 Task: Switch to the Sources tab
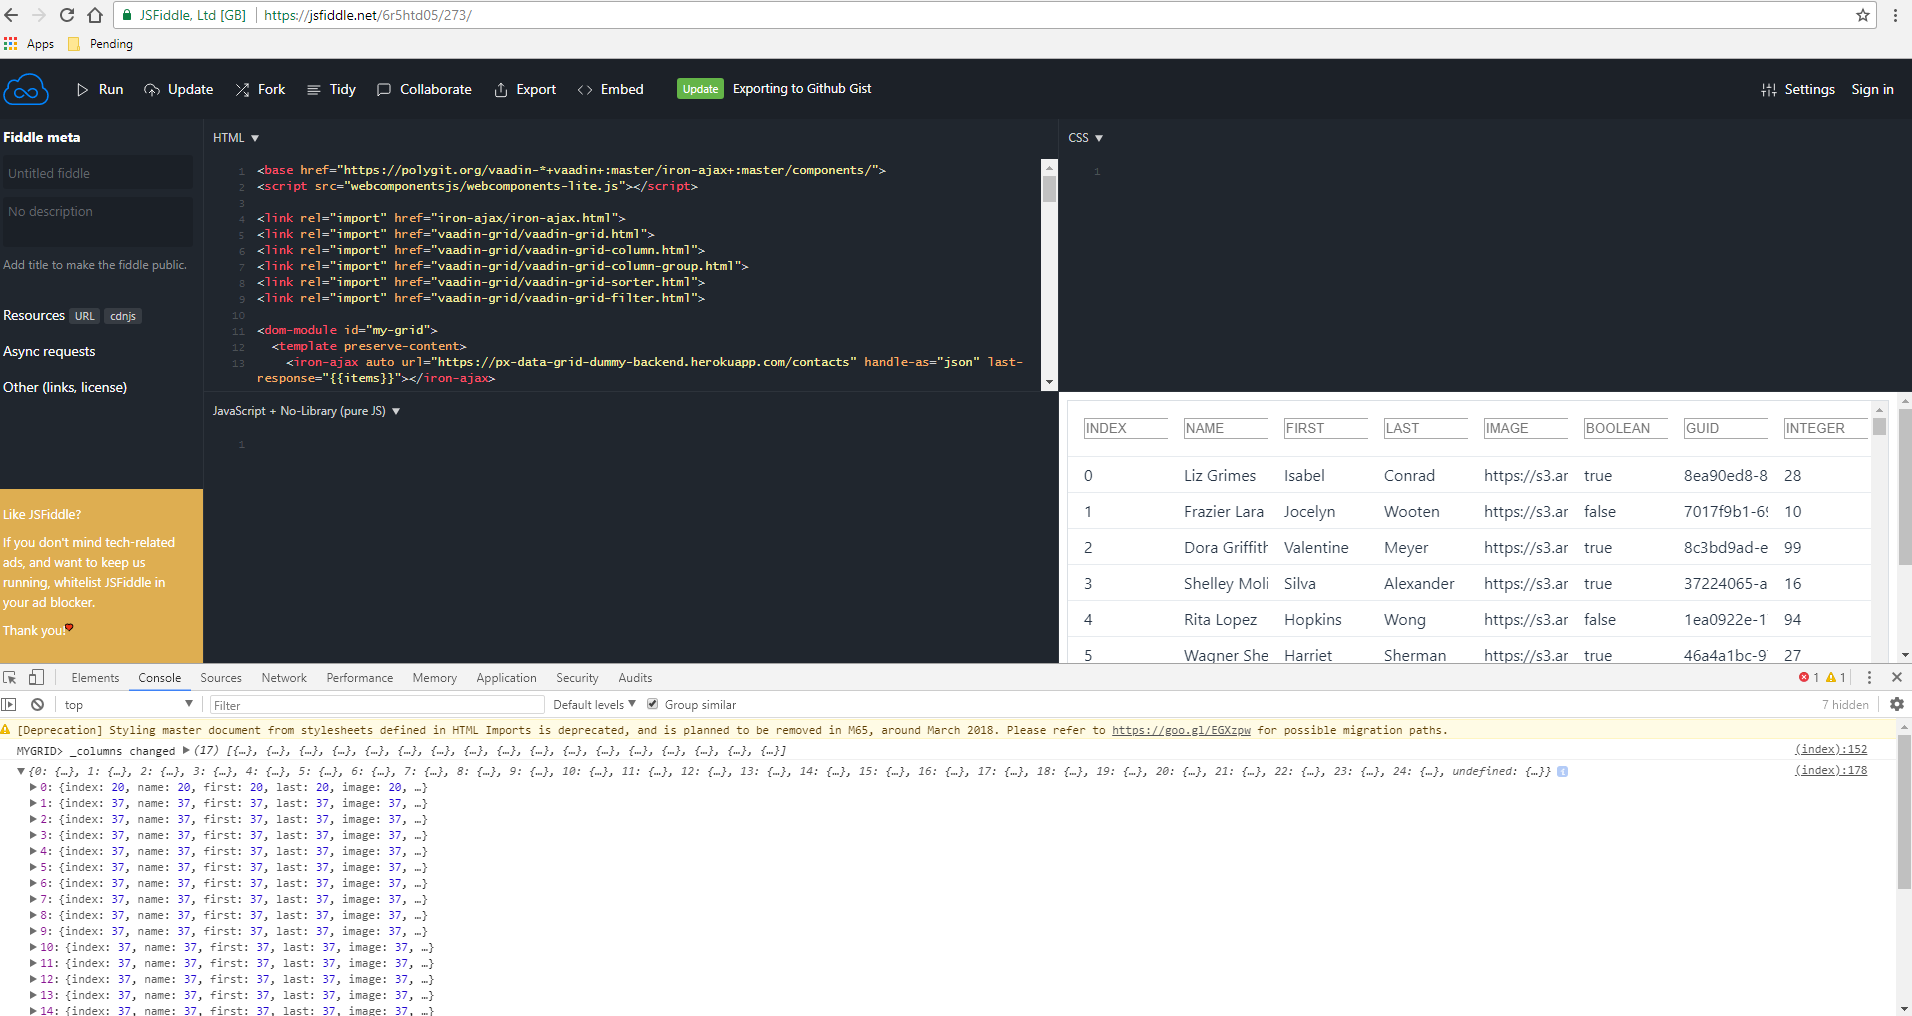point(221,678)
